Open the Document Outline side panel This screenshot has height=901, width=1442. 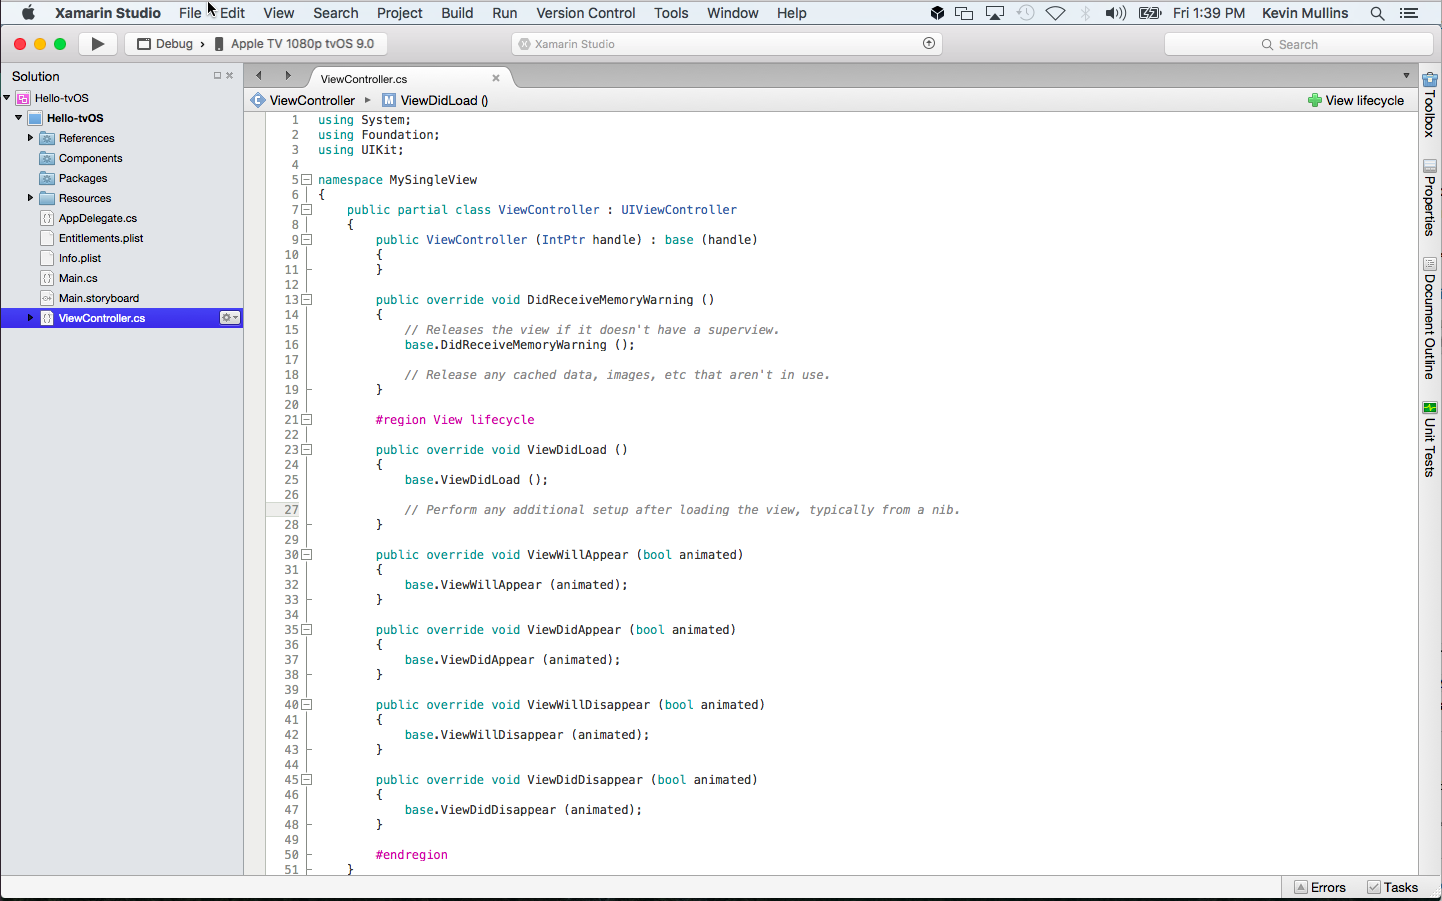1429,319
